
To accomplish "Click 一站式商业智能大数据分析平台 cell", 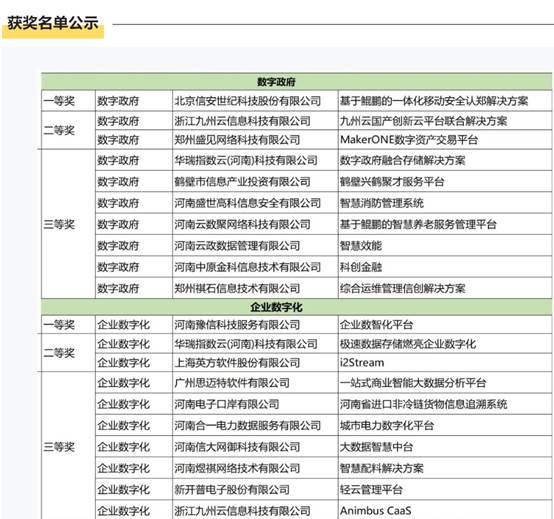I will click(445, 383).
